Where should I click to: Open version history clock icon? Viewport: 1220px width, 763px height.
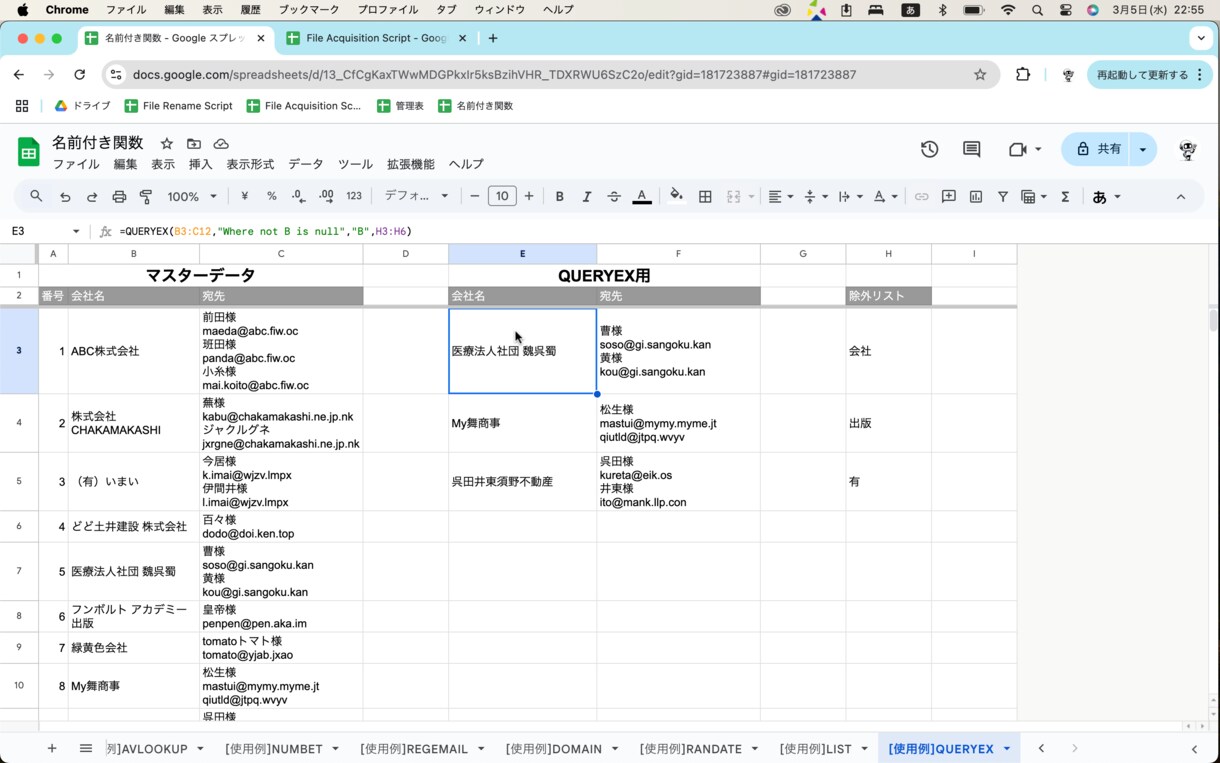(x=929, y=149)
